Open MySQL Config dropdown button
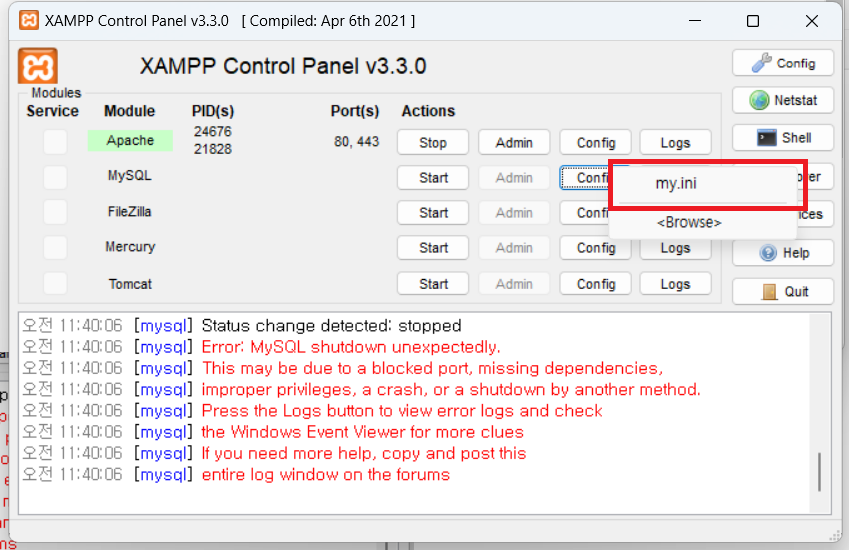 click(x=585, y=178)
